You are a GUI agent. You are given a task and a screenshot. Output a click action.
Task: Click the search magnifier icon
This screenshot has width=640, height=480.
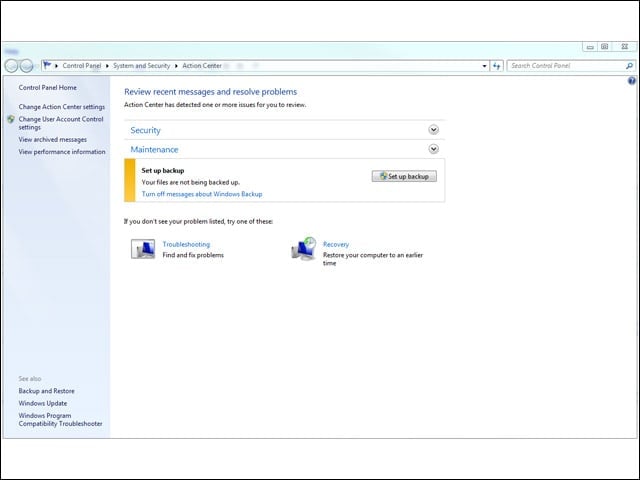[629, 66]
